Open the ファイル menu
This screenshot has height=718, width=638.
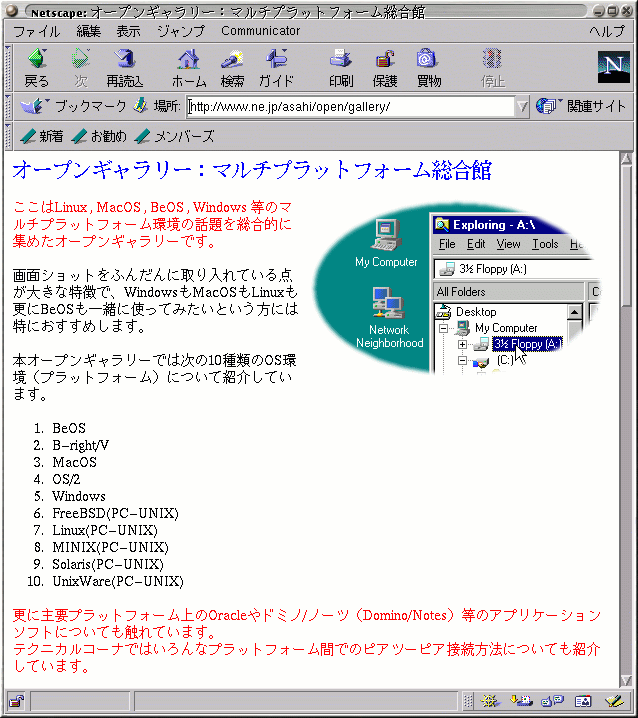point(36,31)
